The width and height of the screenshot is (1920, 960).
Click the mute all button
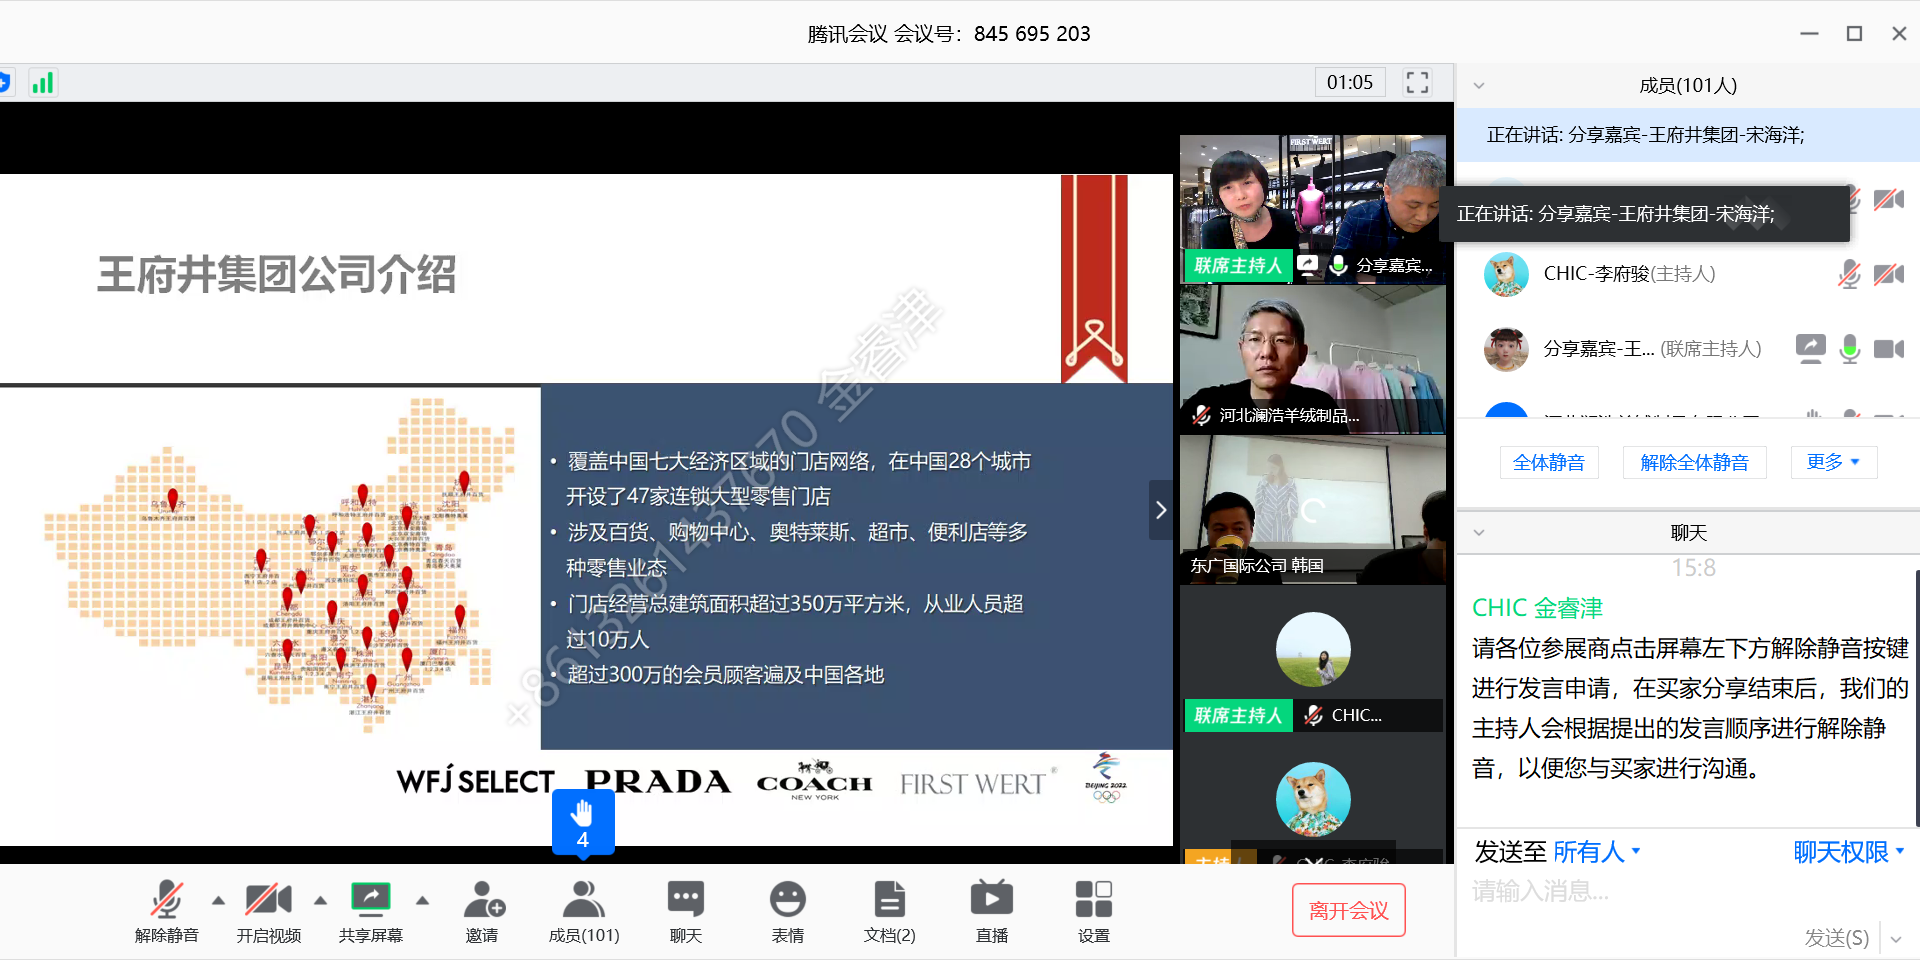1549,462
